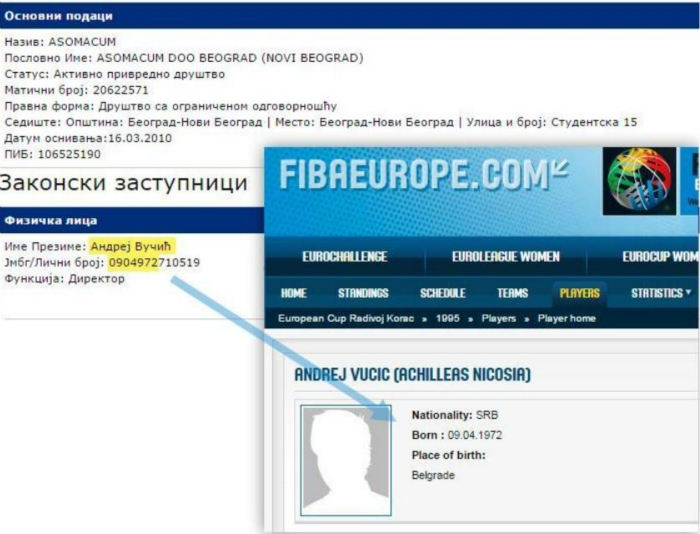Select the Players menu item

(x=579, y=293)
